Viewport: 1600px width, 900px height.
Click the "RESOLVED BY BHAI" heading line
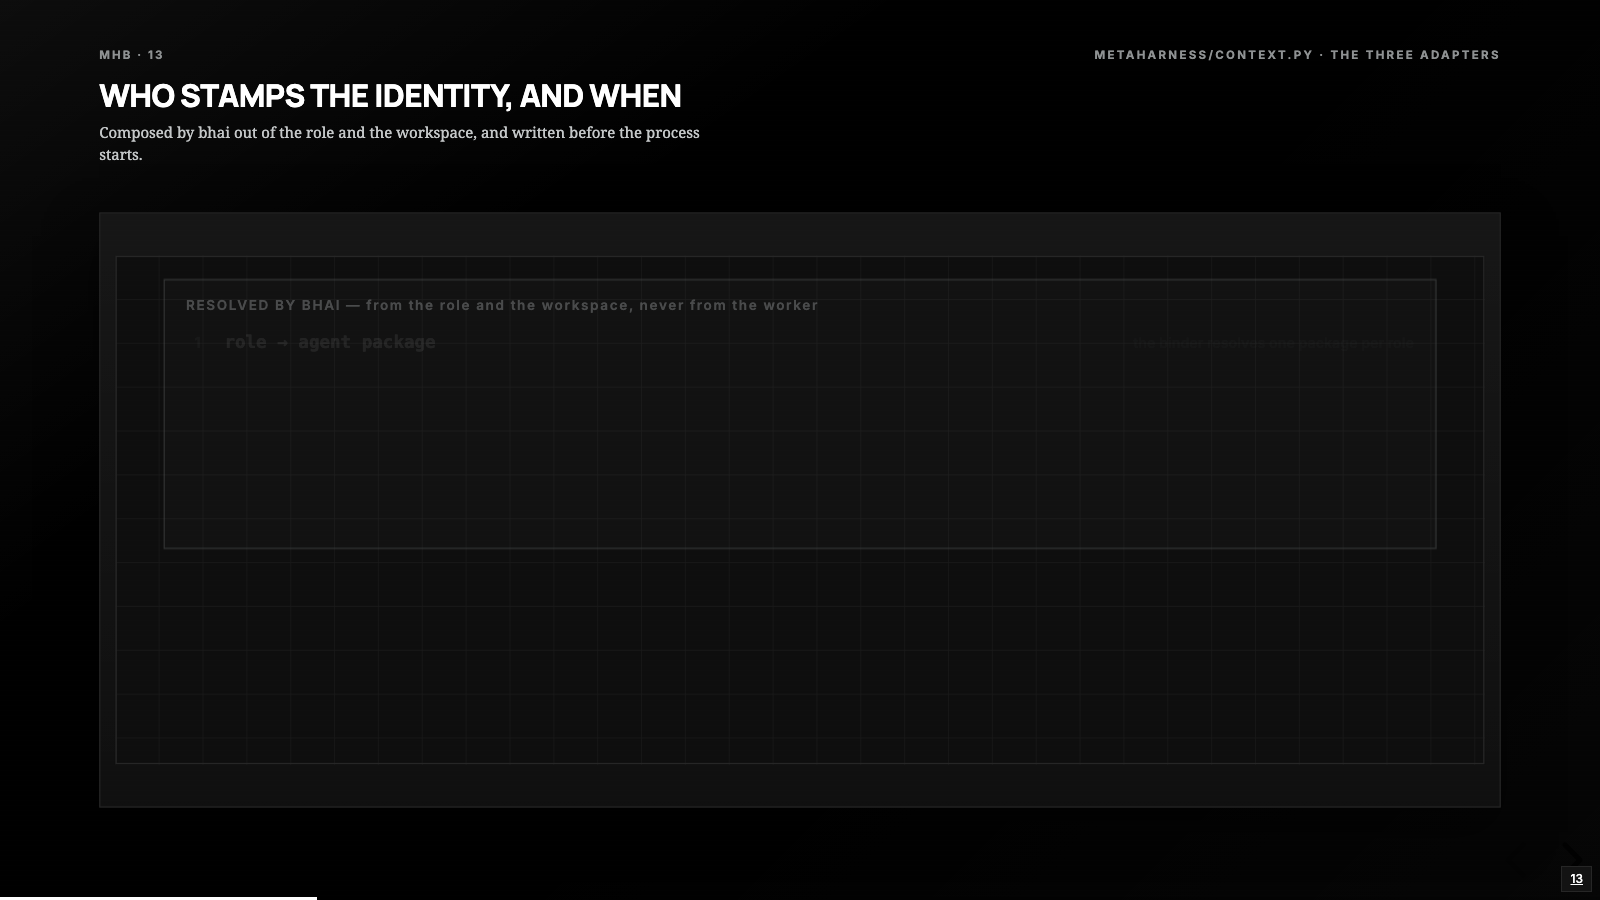pos(502,305)
